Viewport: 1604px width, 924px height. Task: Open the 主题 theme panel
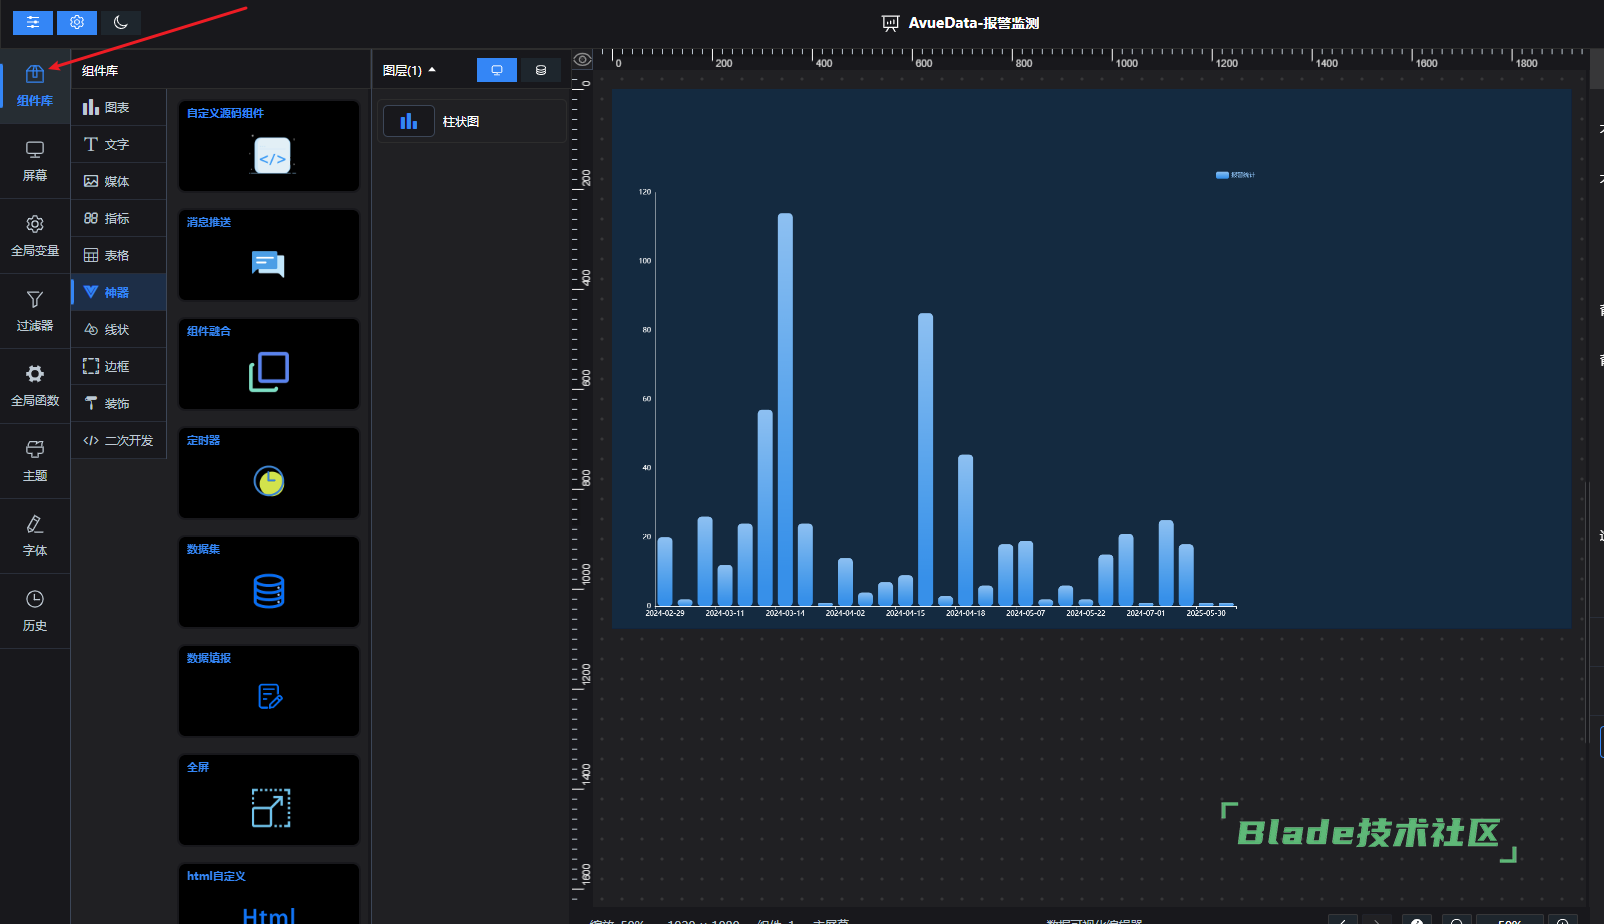(35, 461)
